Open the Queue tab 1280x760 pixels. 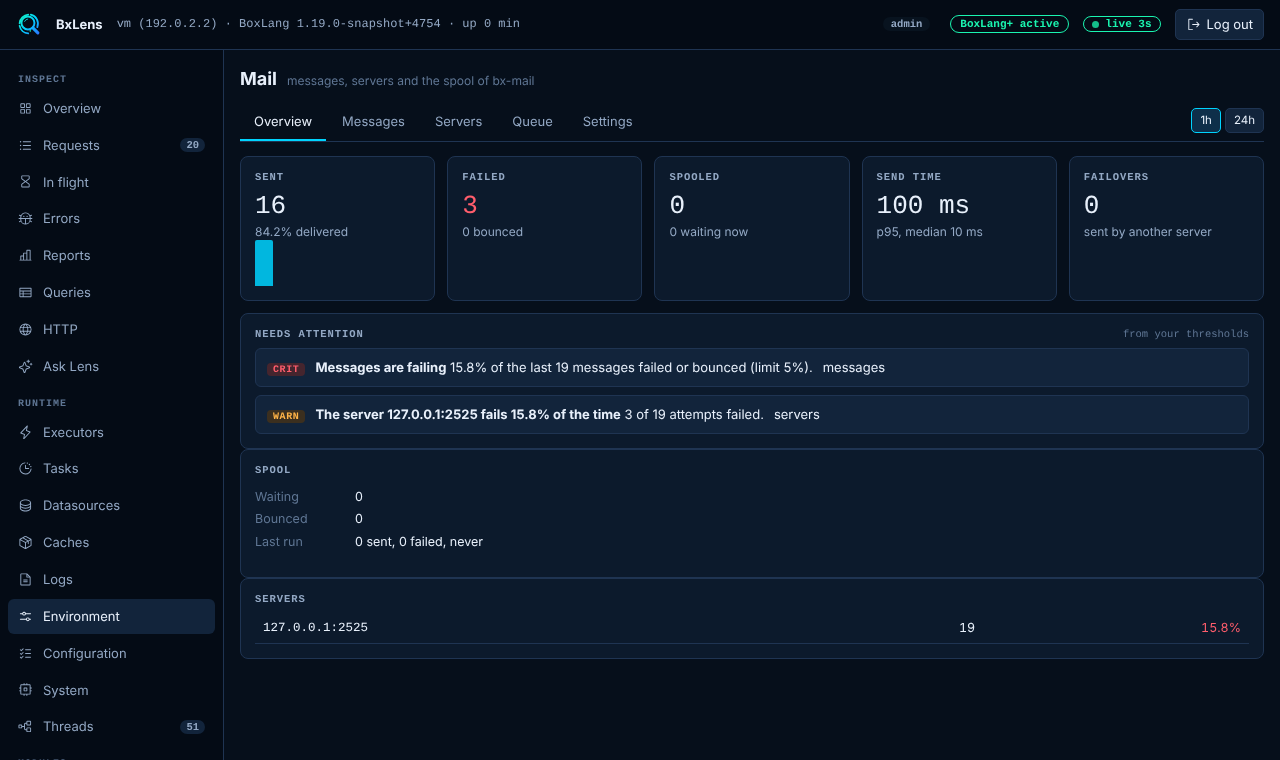tap(532, 121)
